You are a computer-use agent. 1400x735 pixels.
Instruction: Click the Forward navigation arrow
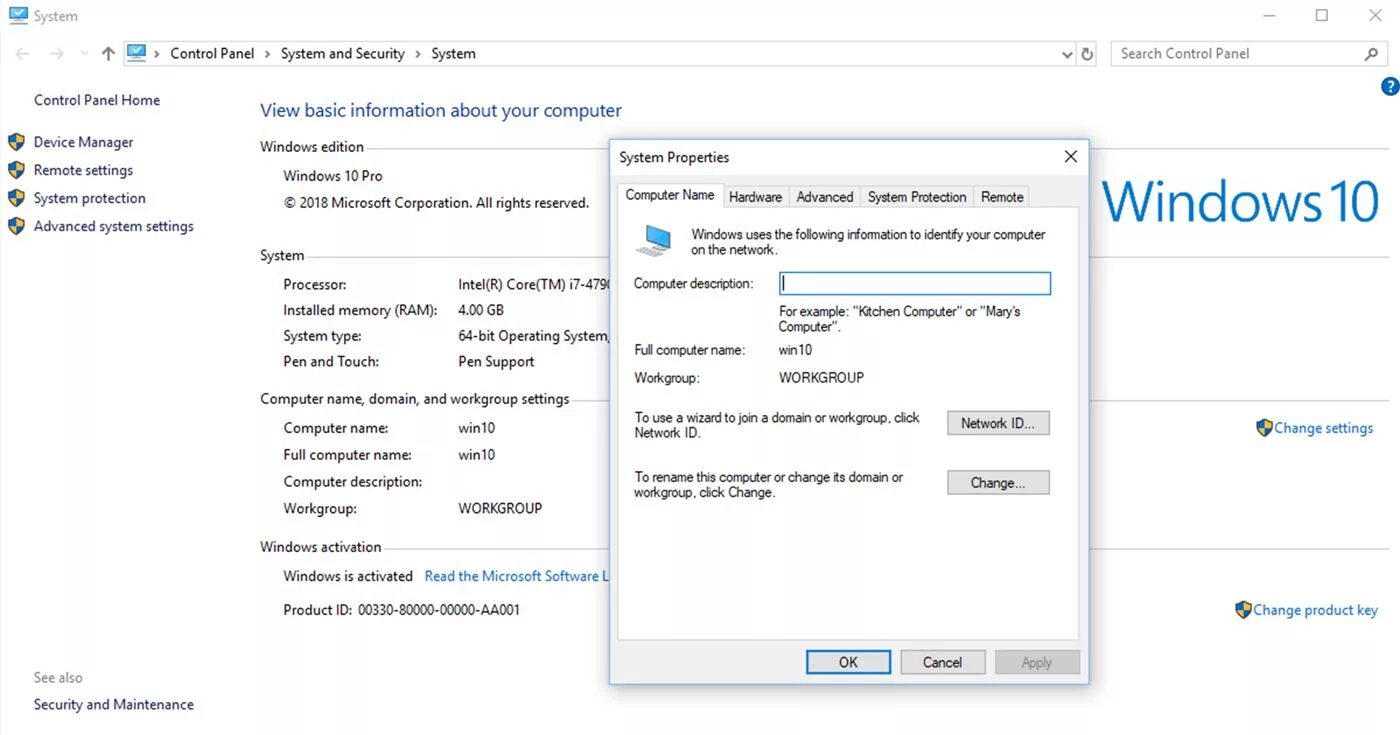click(x=57, y=54)
